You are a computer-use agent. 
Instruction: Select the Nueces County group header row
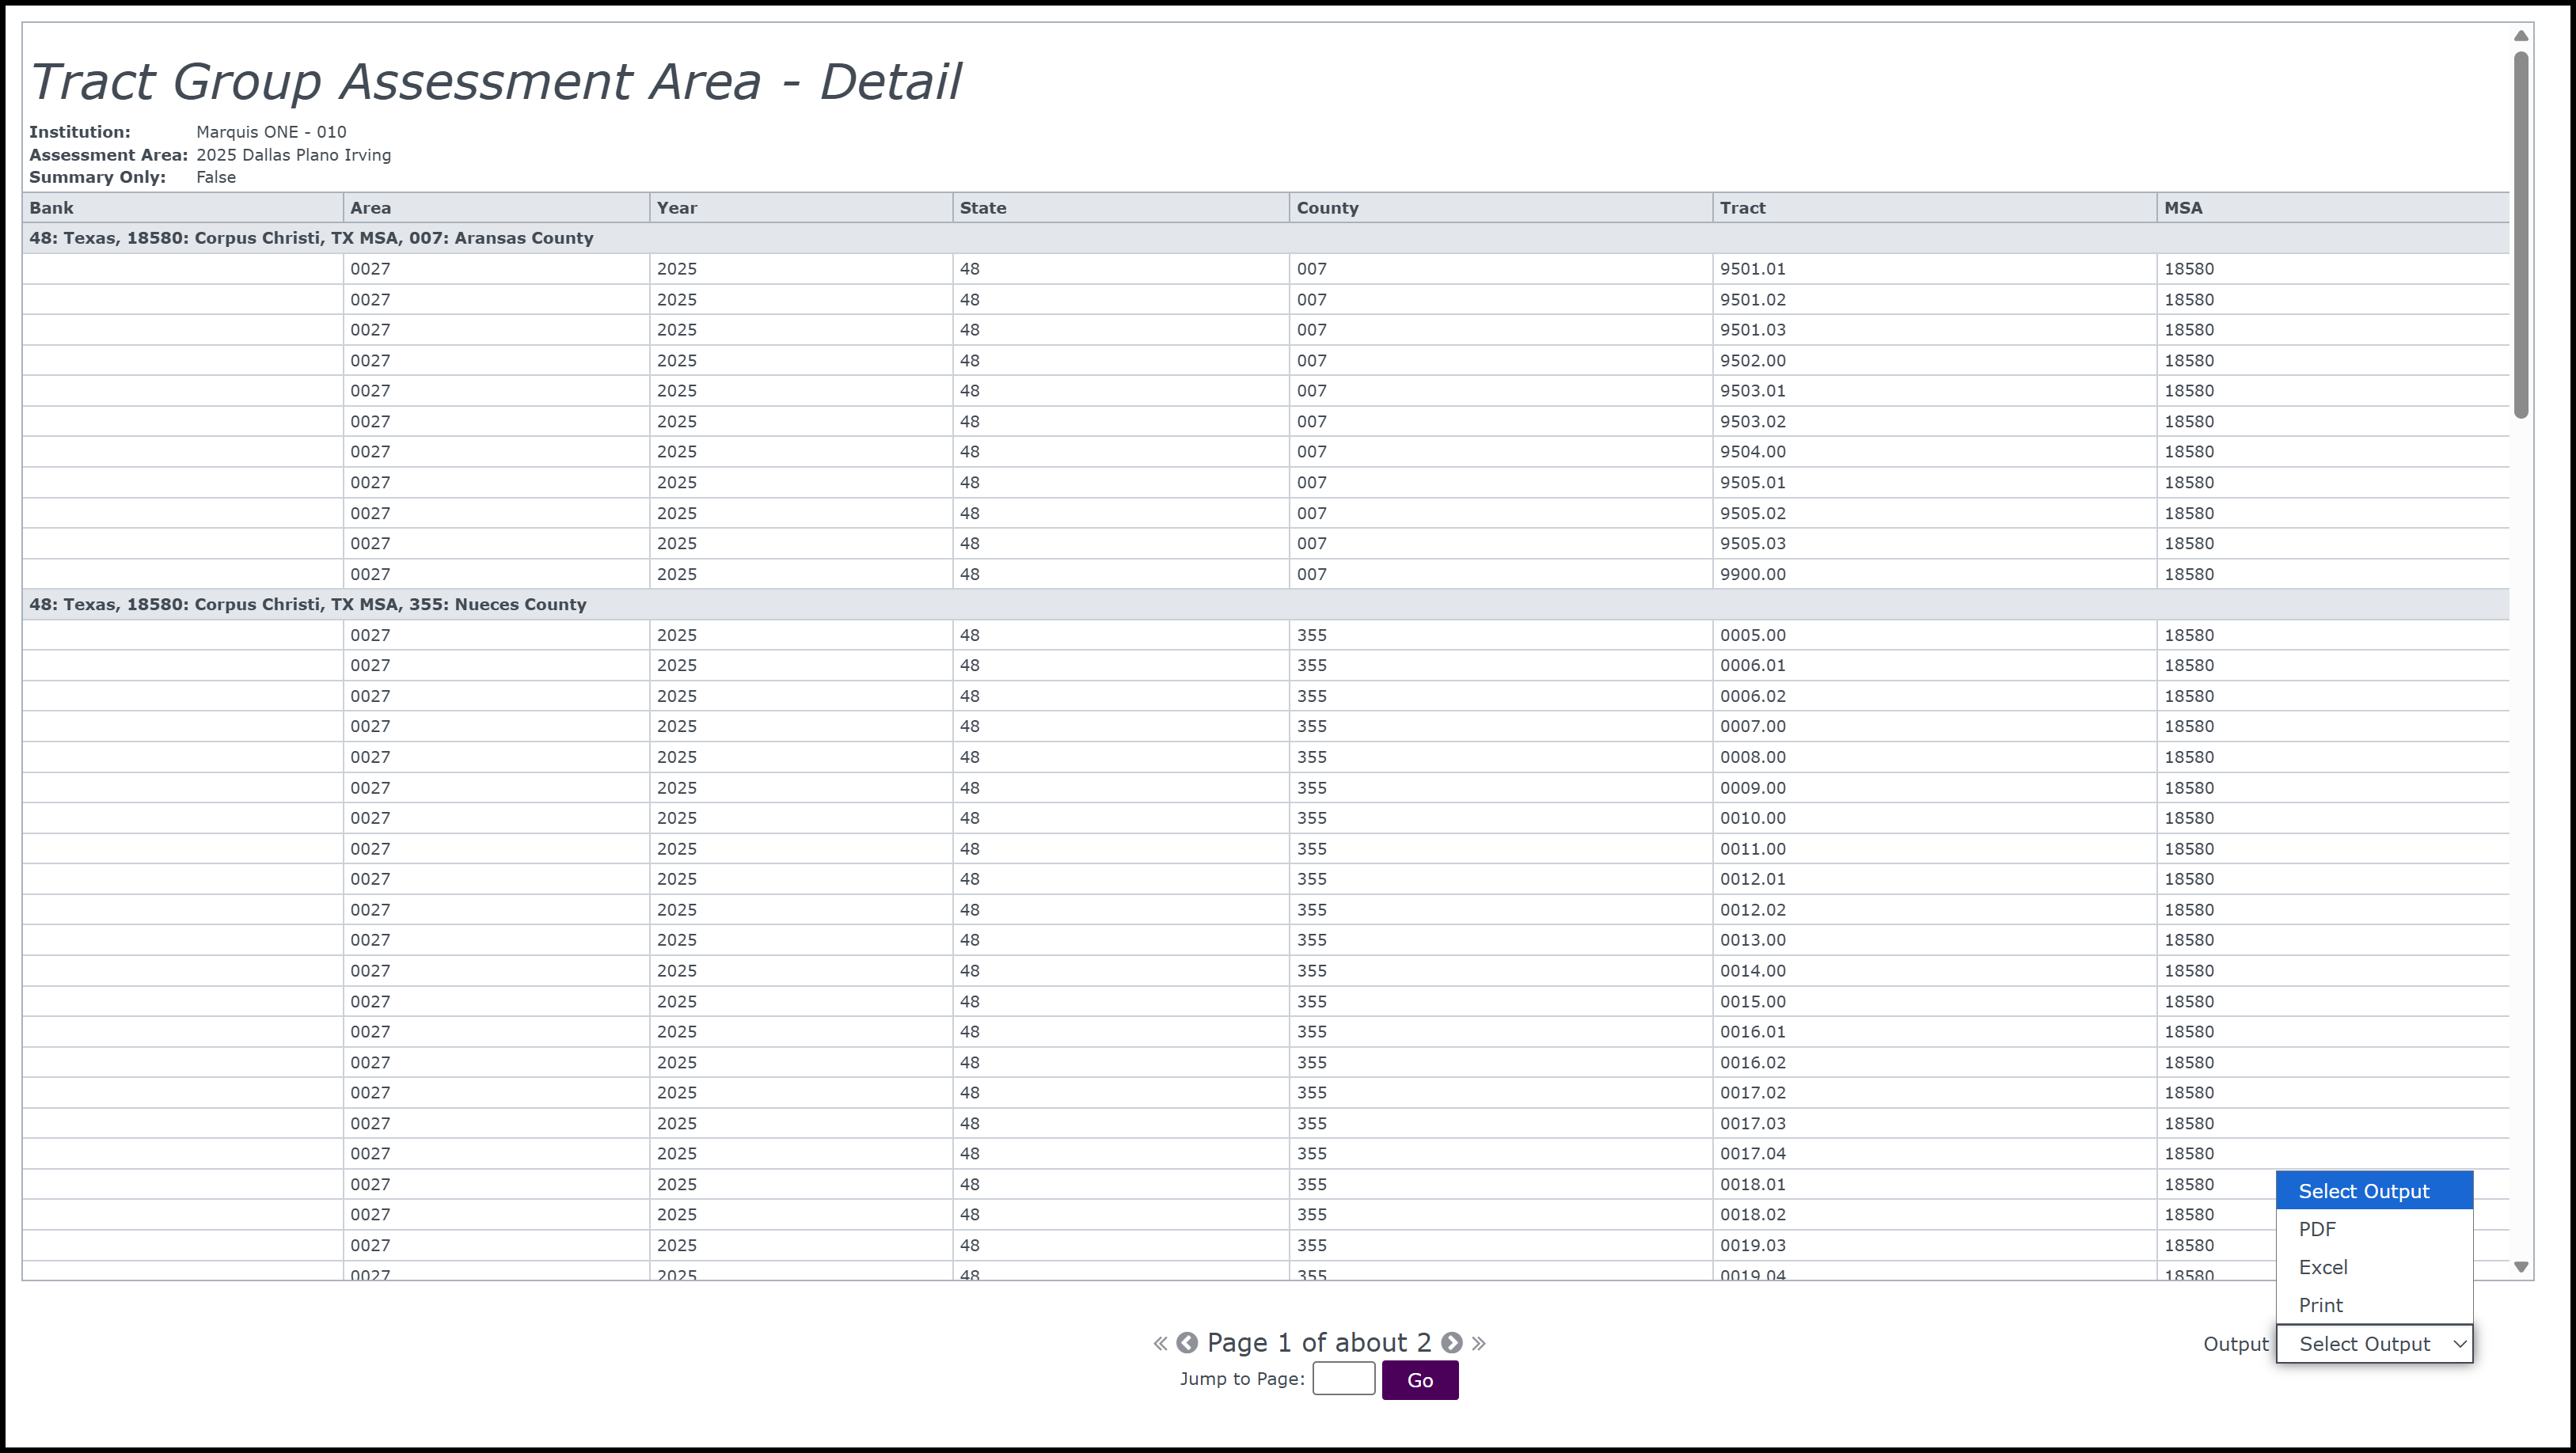(308, 604)
